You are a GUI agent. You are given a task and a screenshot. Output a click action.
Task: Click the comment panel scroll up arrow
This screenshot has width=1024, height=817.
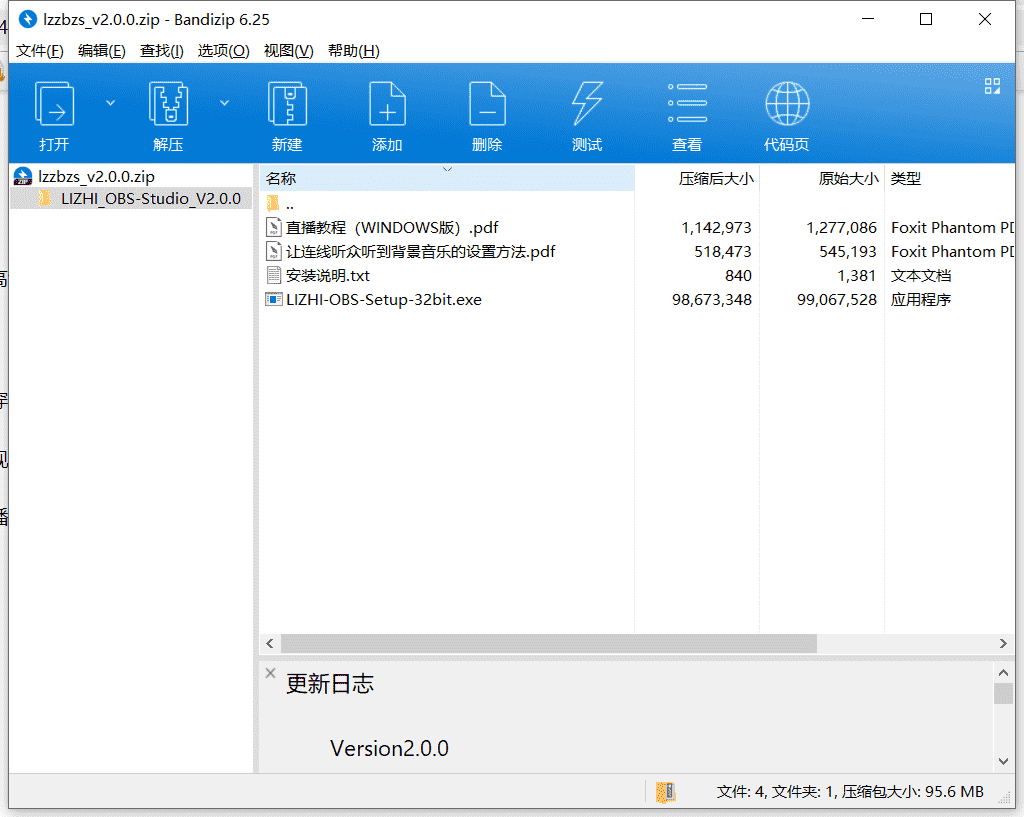click(1003, 672)
